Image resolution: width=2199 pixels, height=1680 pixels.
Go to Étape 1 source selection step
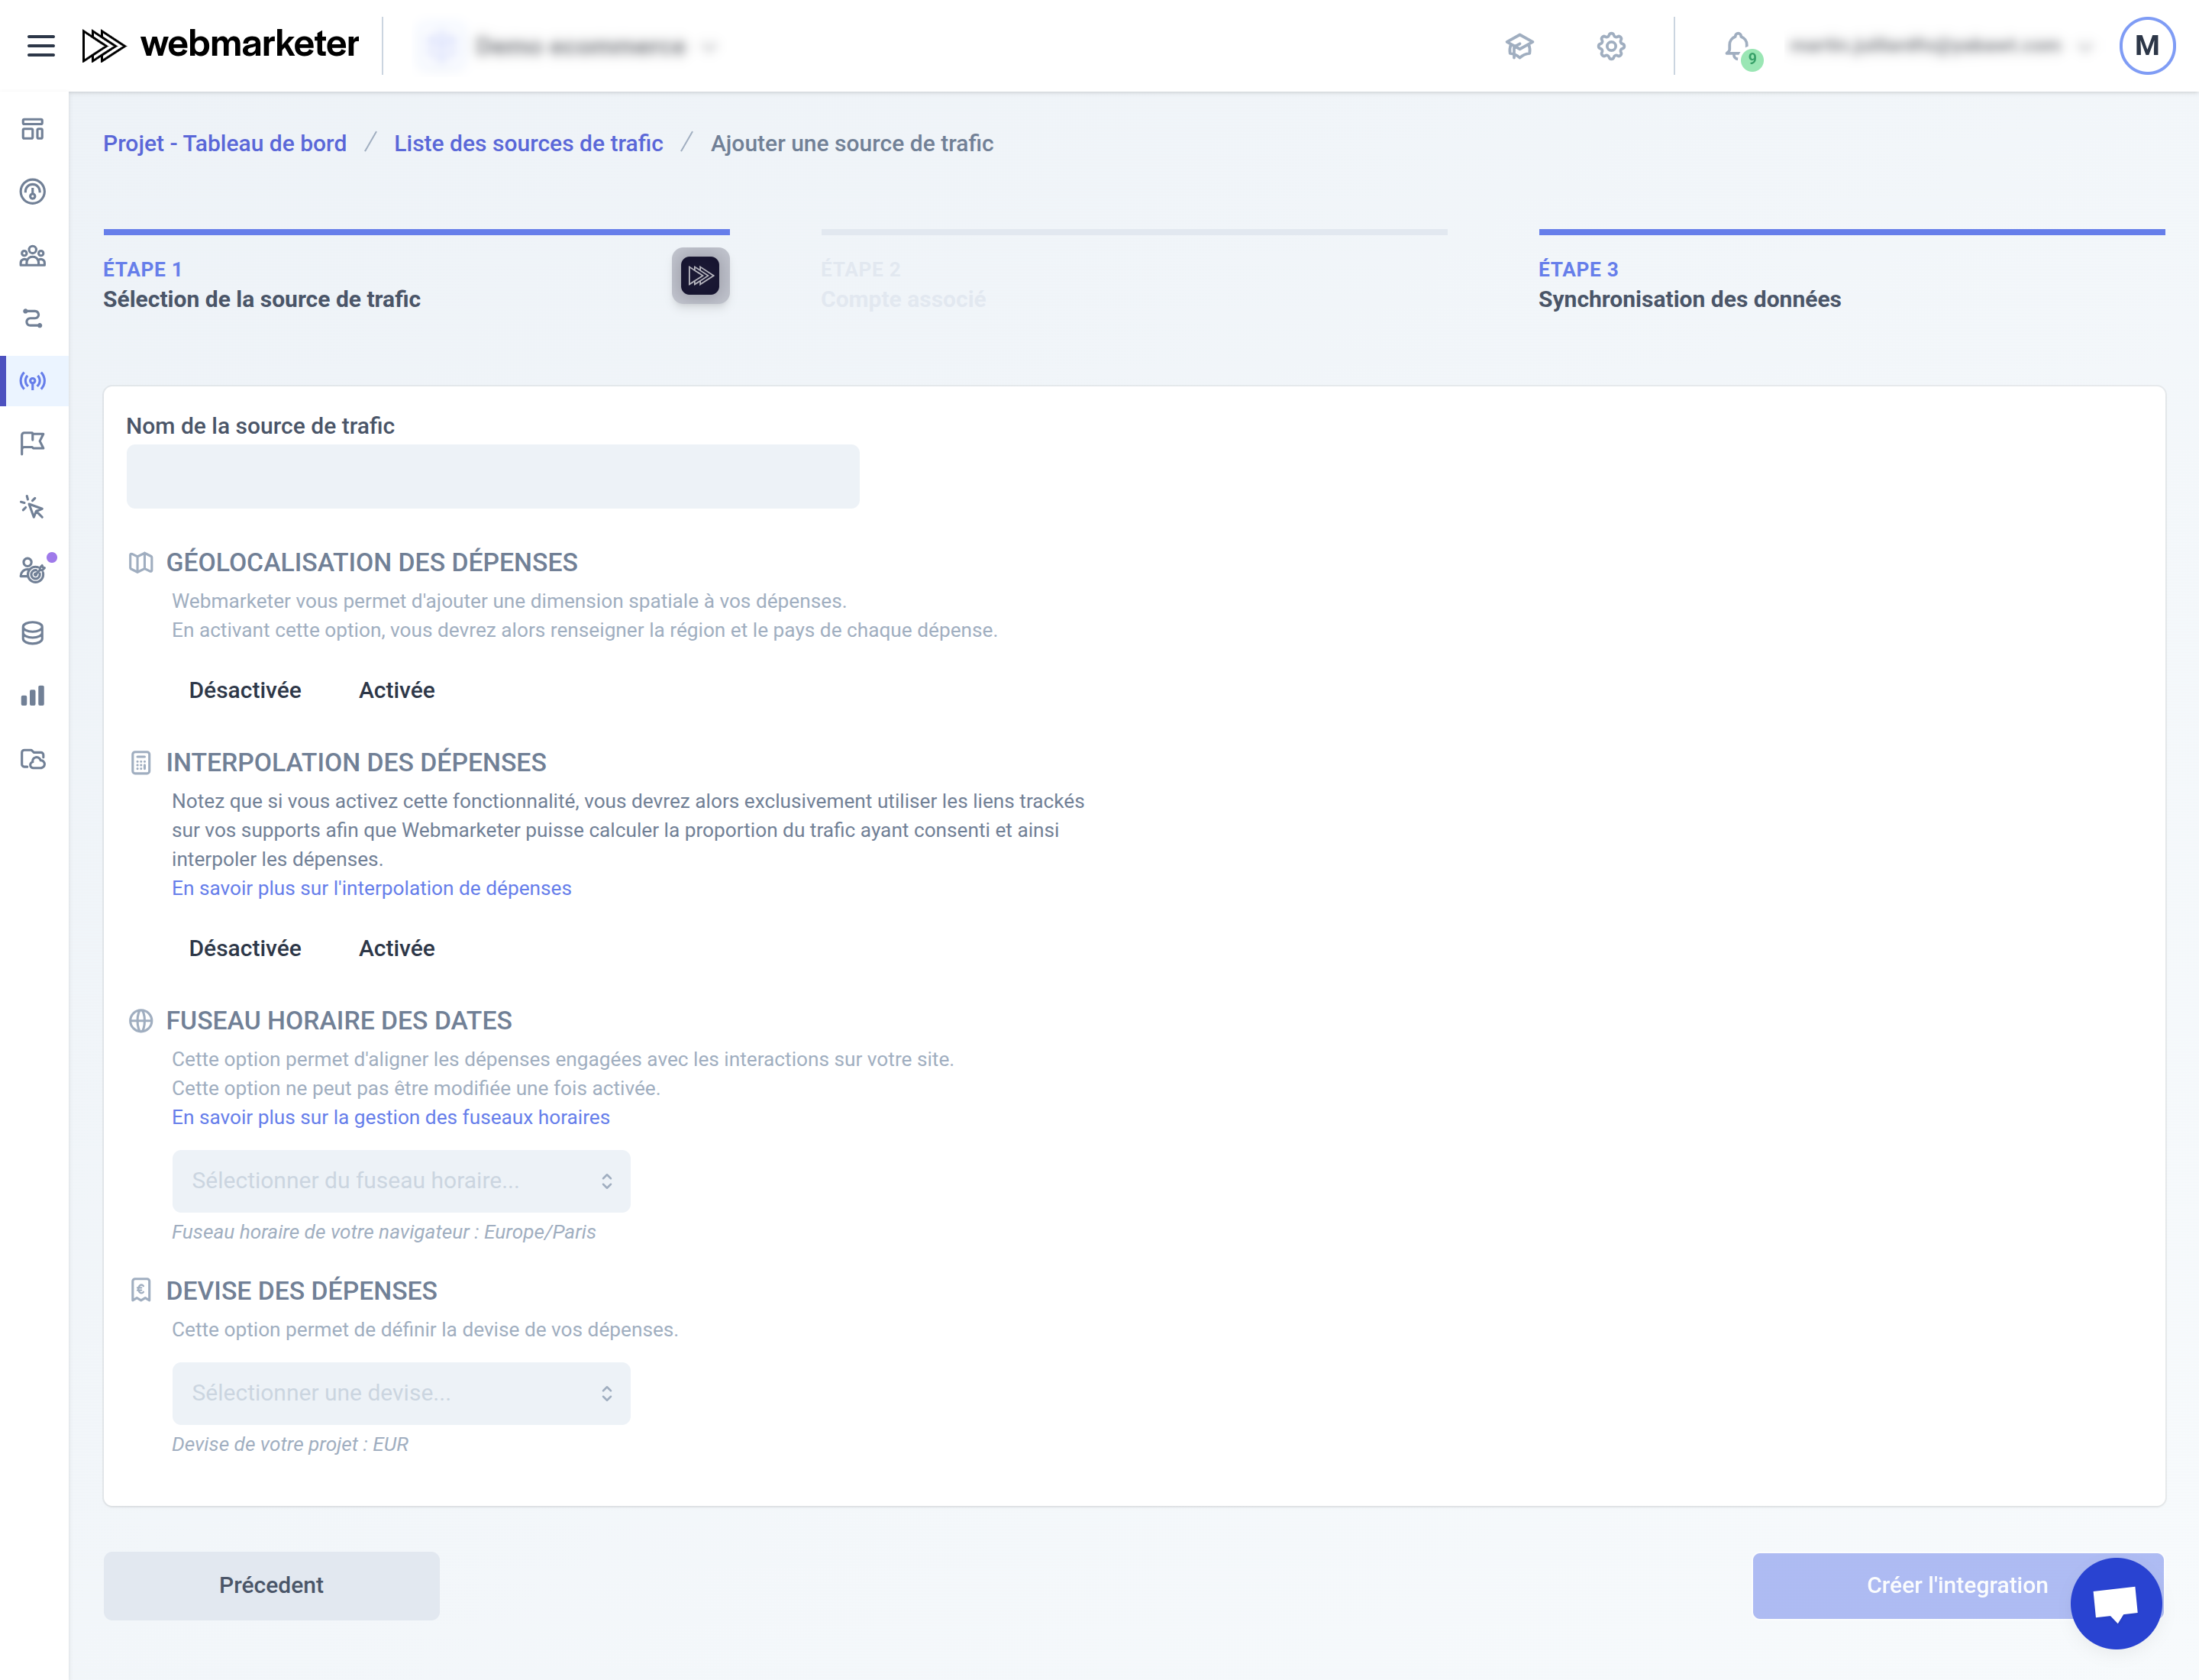[x=262, y=285]
